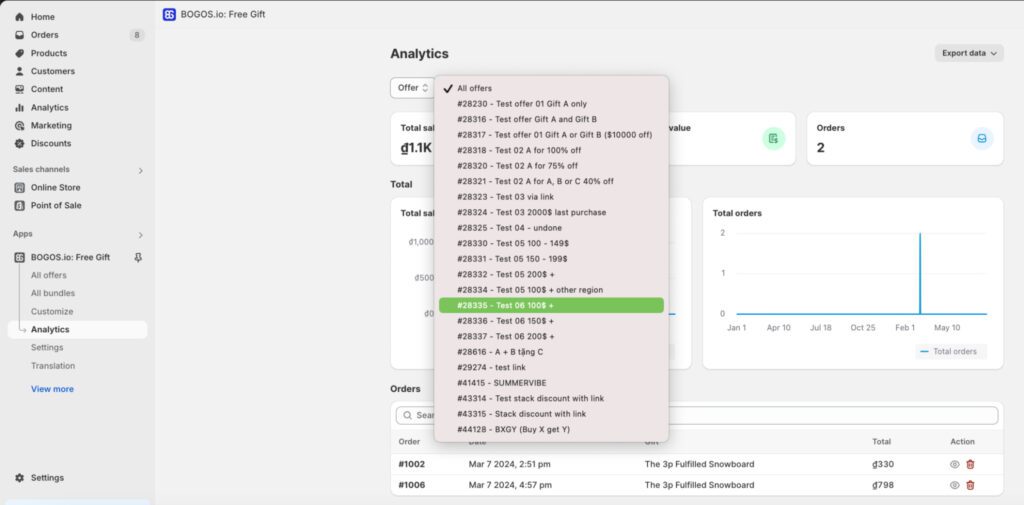
Task: View order #1002 details with eye icon
Action: (x=954, y=464)
